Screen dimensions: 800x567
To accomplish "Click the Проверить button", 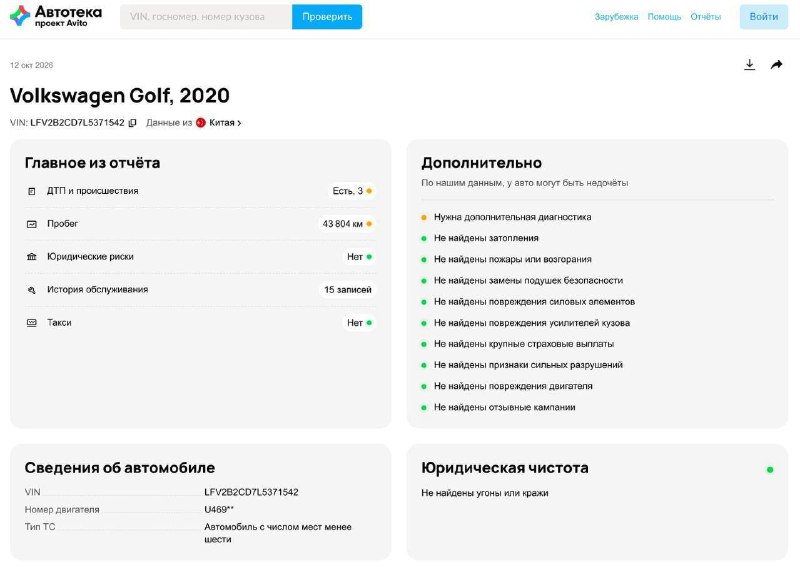I will click(327, 17).
